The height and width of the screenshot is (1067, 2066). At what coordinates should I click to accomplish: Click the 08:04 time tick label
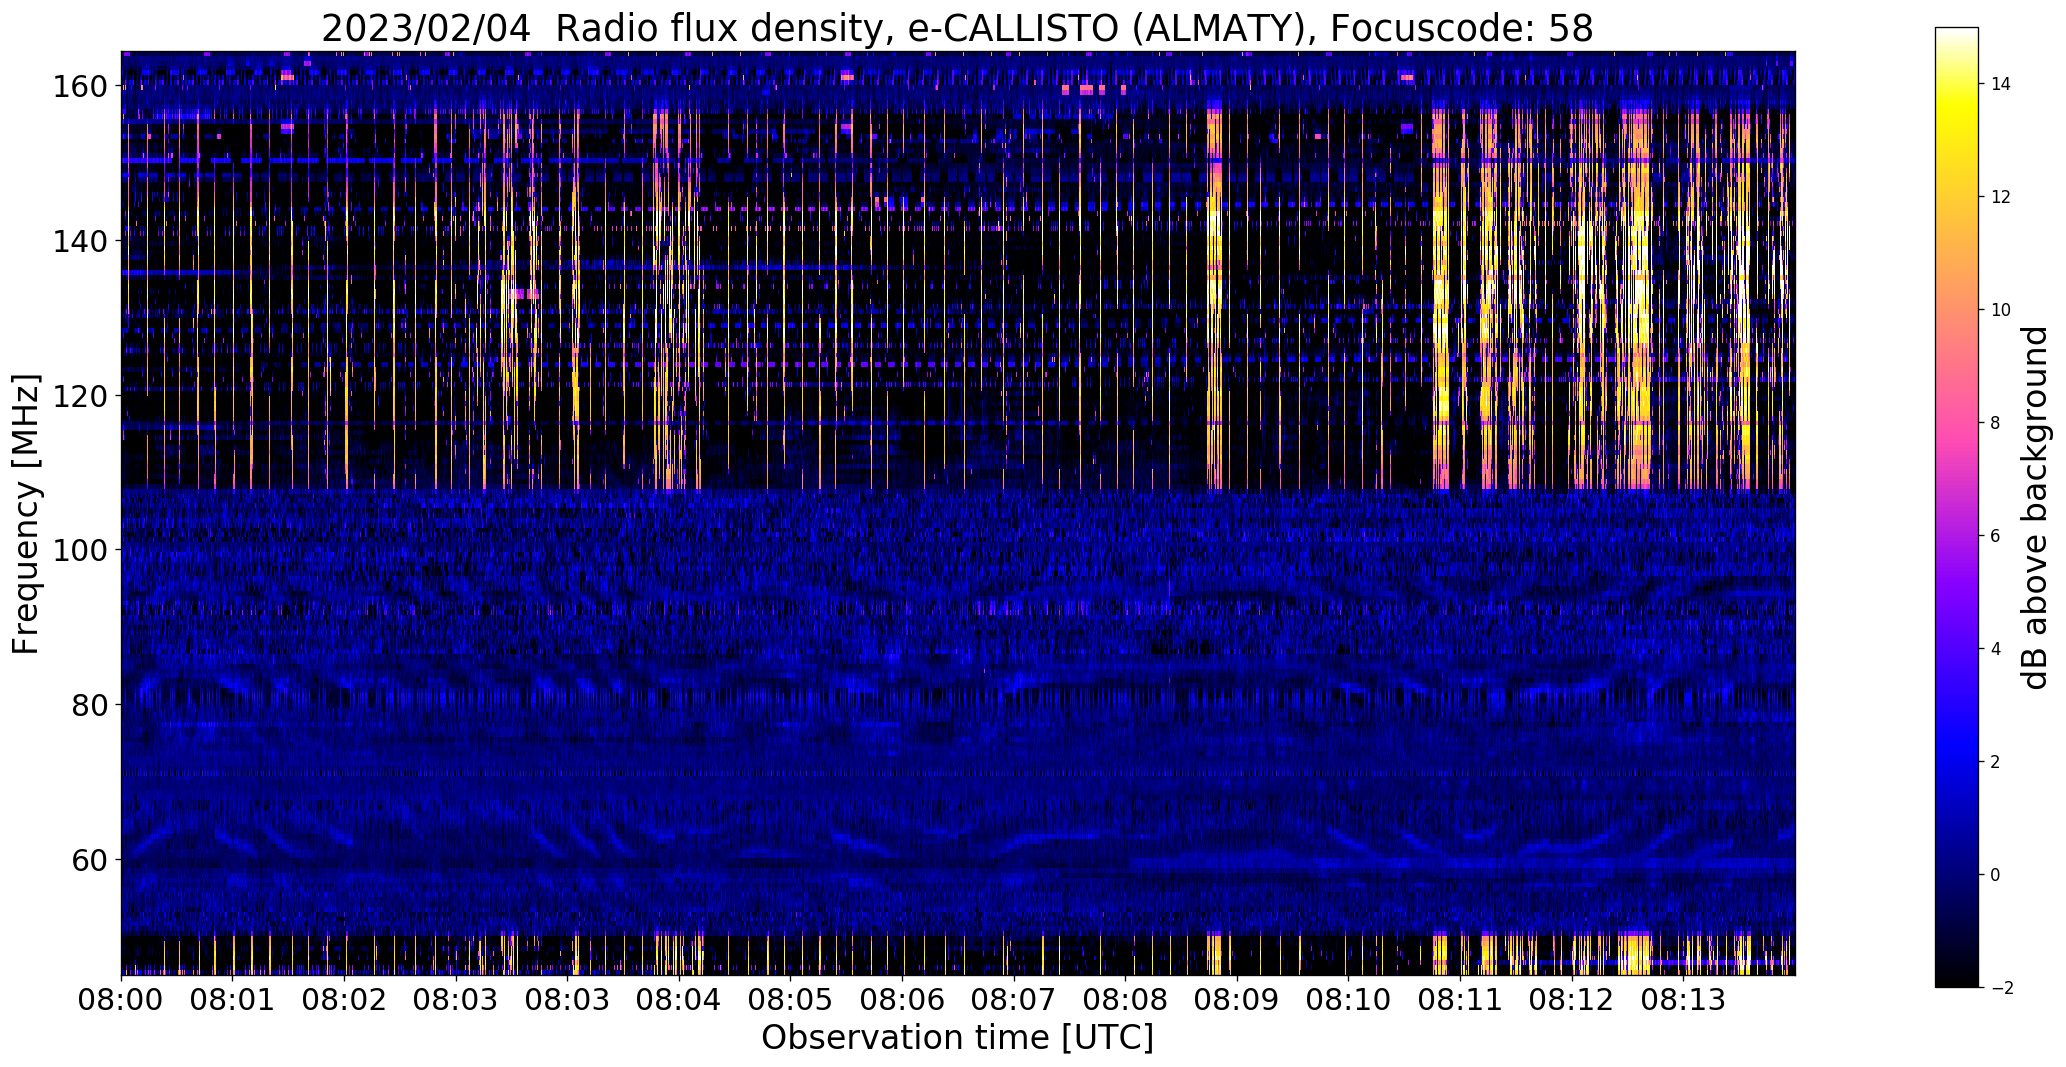pos(680,999)
